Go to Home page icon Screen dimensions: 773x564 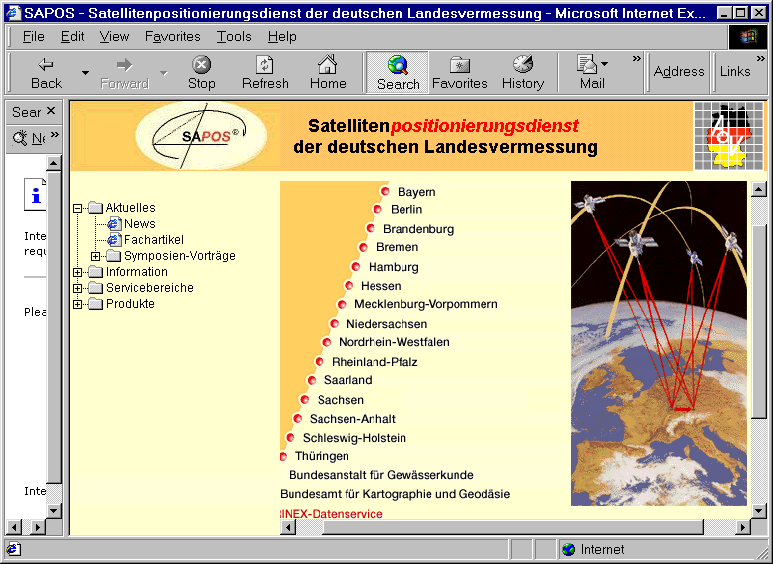(x=327, y=65)
